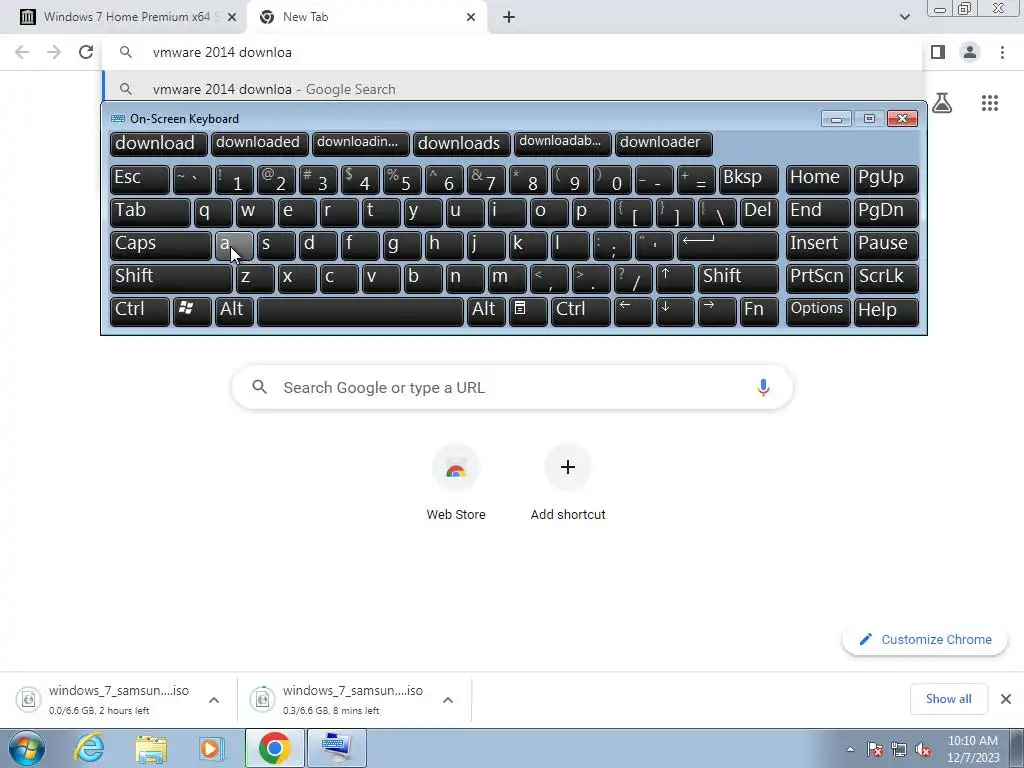Open the Windows Start button
Image resolution: width=1024 pixels, height=768 pixels.
click(26, 748)
